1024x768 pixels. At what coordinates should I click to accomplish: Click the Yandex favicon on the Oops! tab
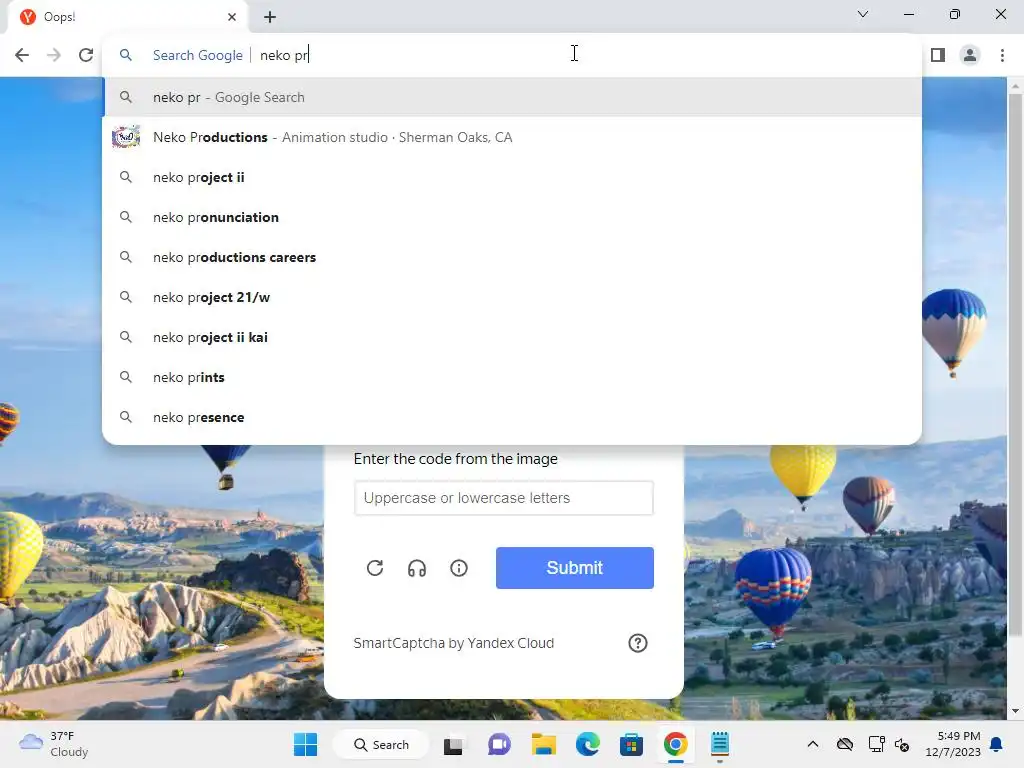27,17
